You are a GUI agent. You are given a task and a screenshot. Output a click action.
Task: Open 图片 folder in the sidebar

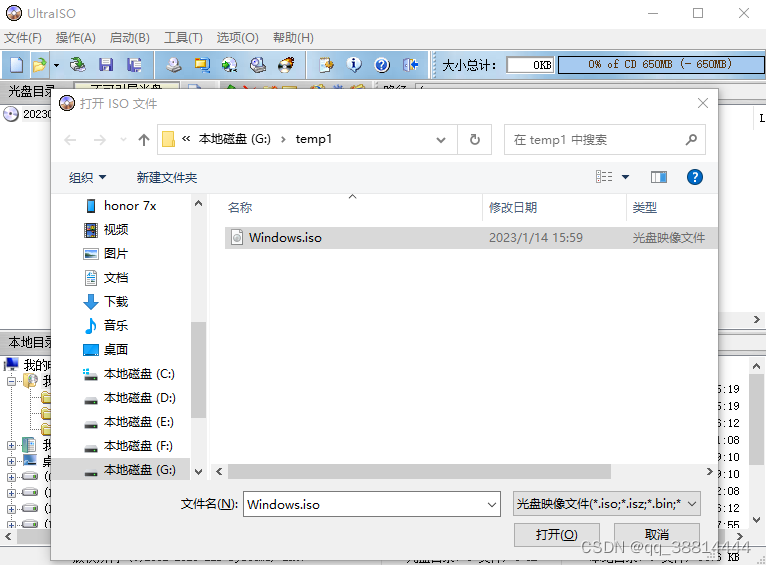pyautogui.click(x=106, y=254)
